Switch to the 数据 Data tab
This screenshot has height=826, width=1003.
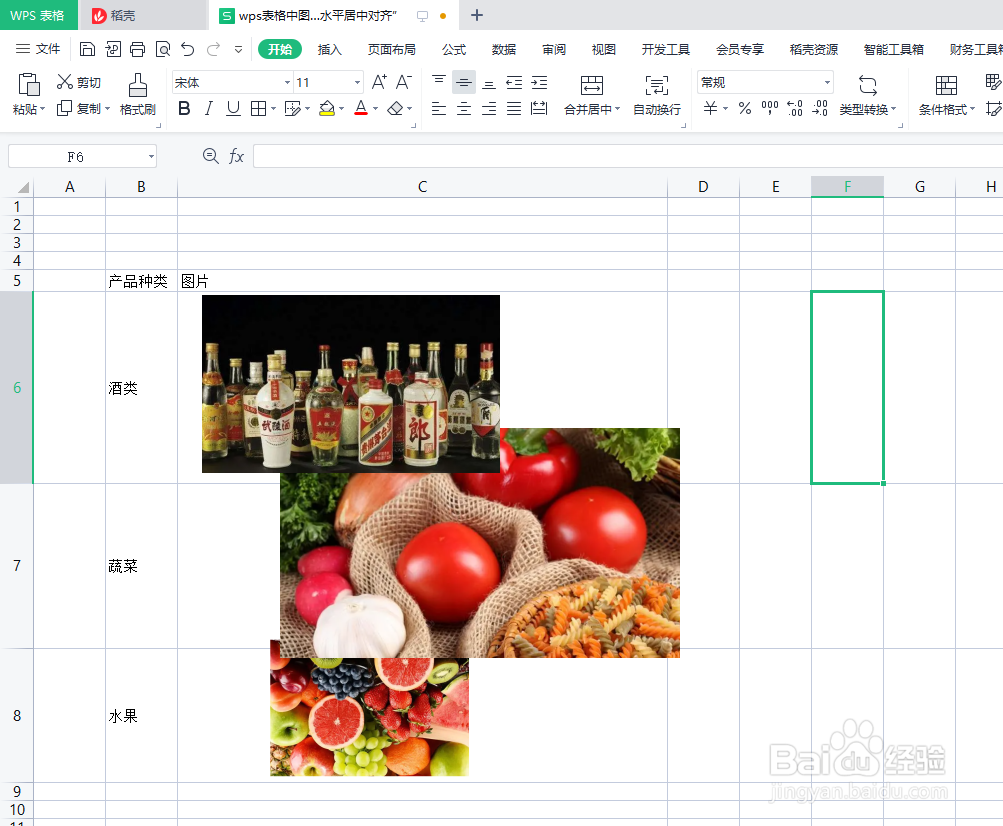click(x=503, y=49)
